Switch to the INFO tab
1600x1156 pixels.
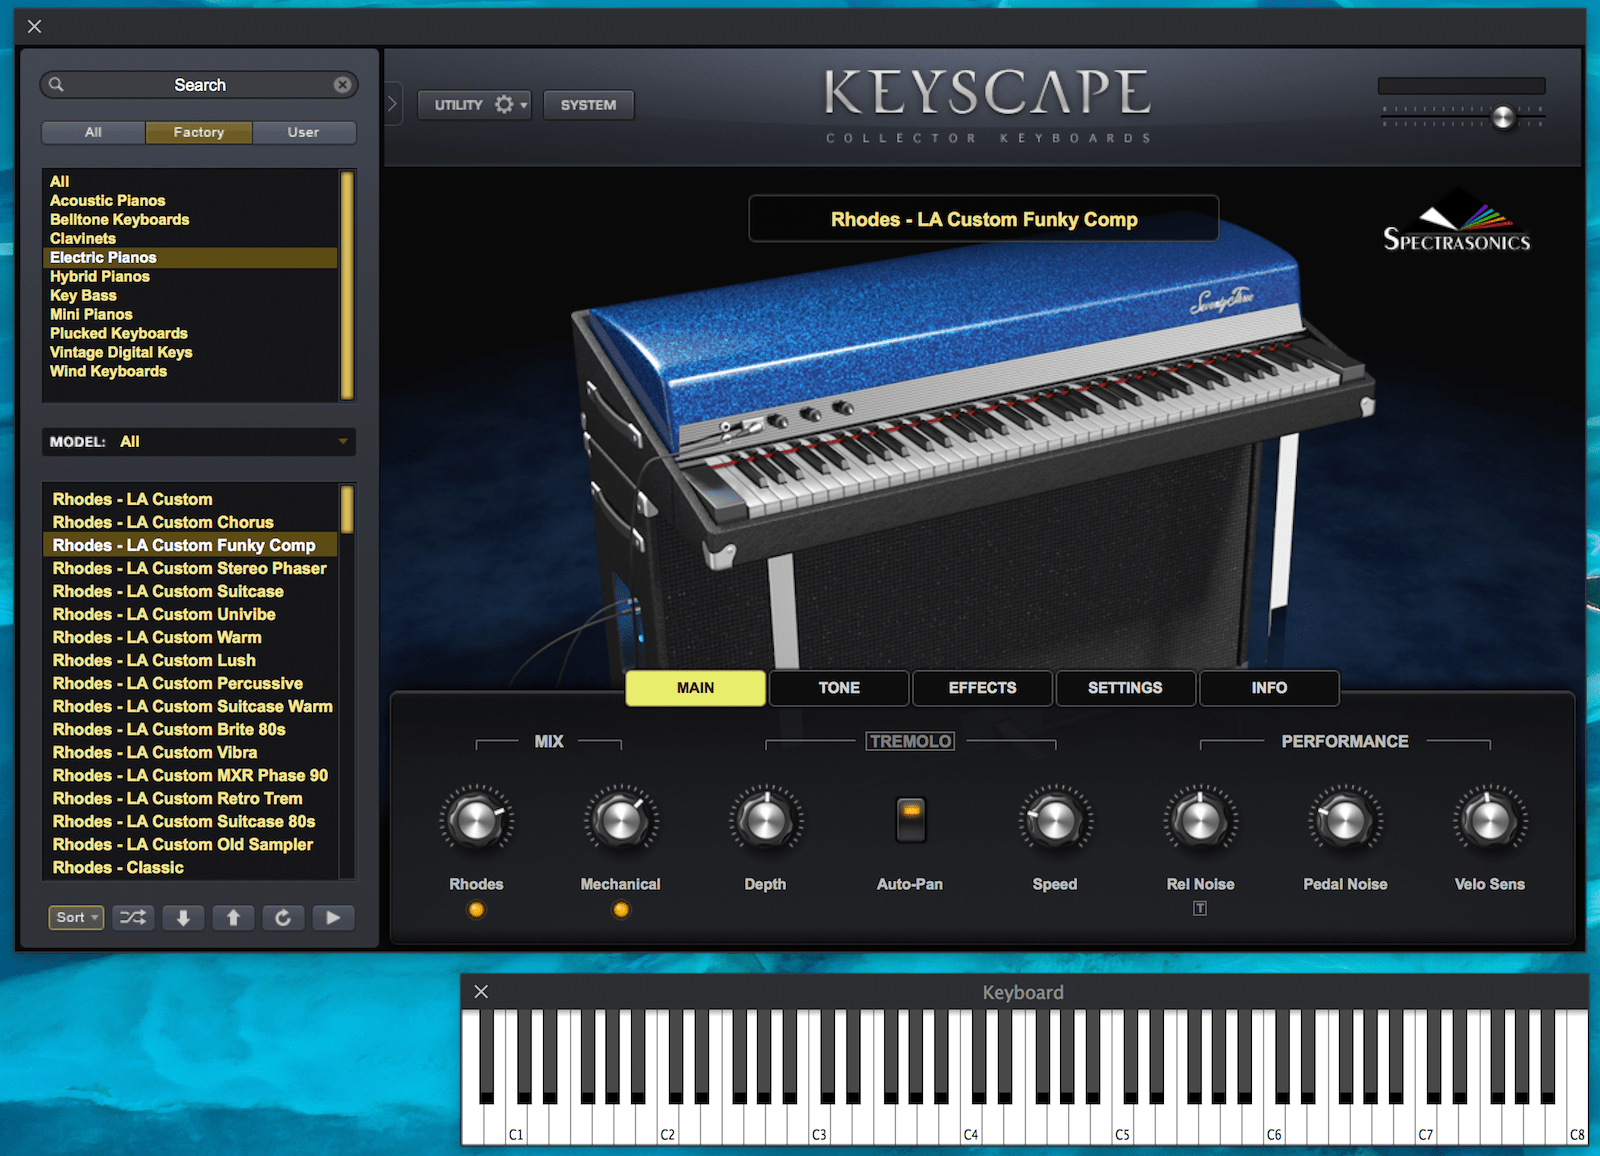pyautogui.click(x=1269, y=688)
